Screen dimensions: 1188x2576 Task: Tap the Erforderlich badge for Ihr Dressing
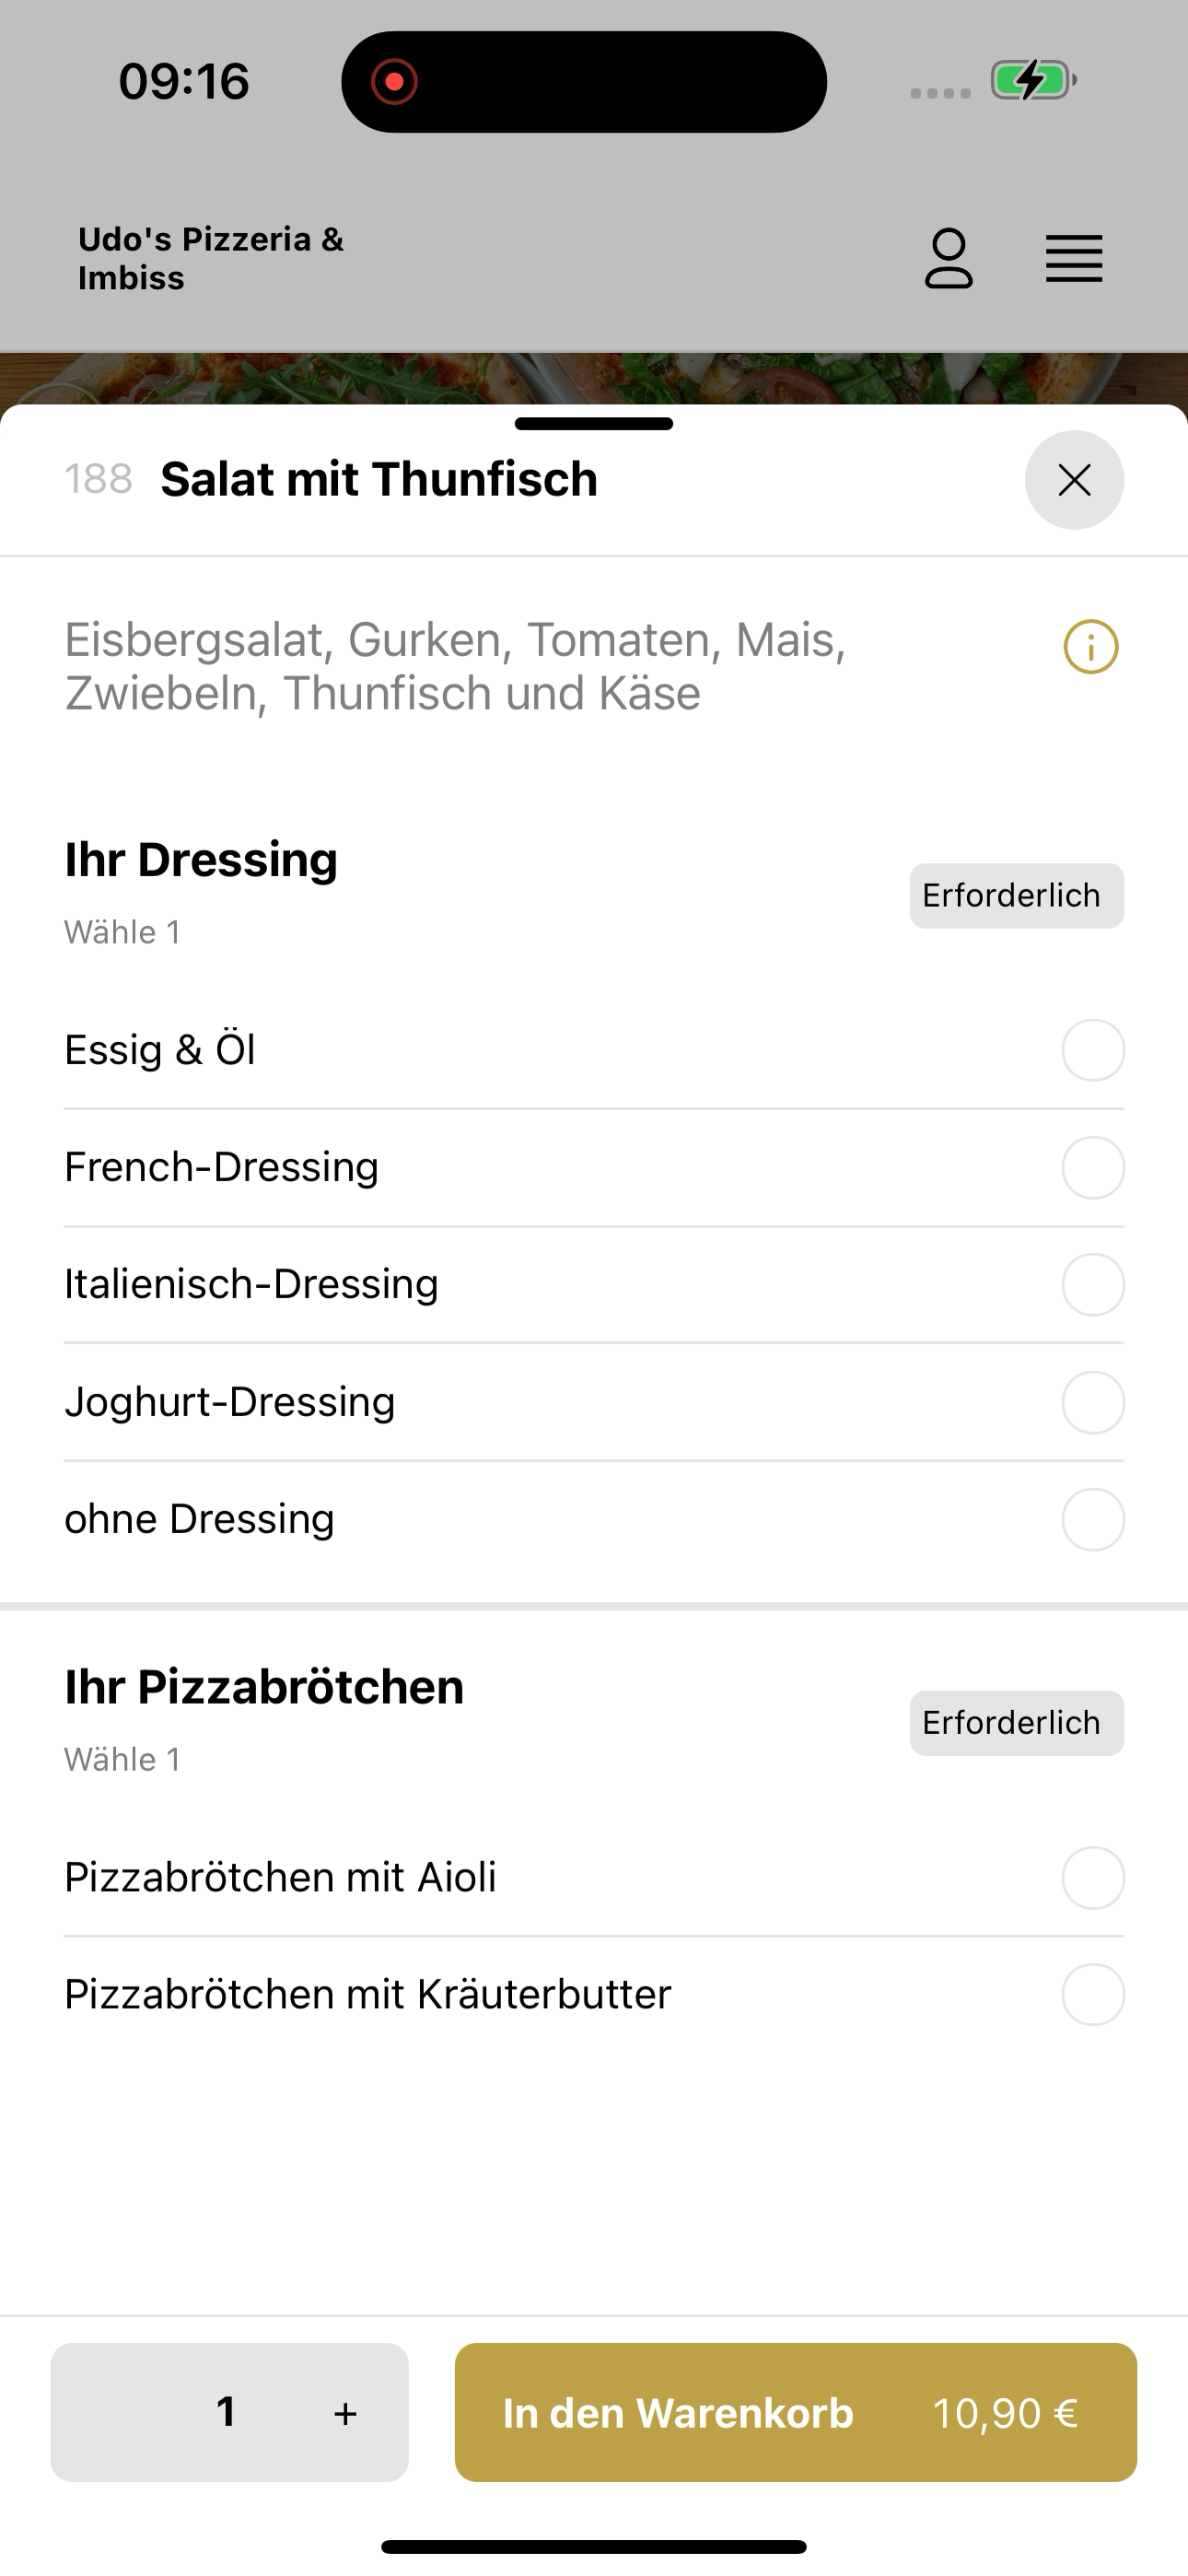click(1016, 895)
